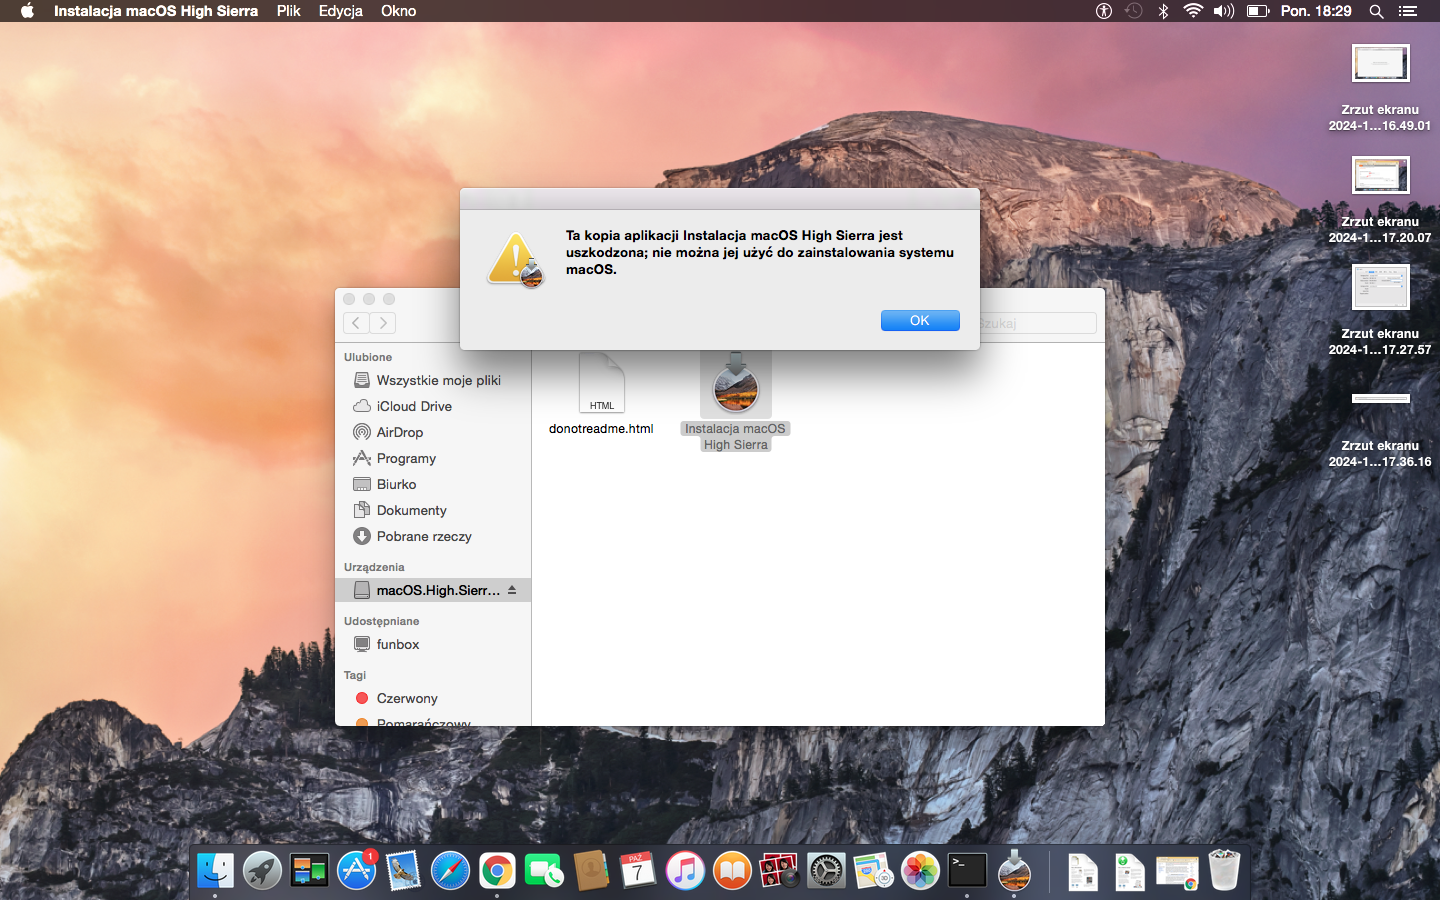Open the Plik menu

288,11
